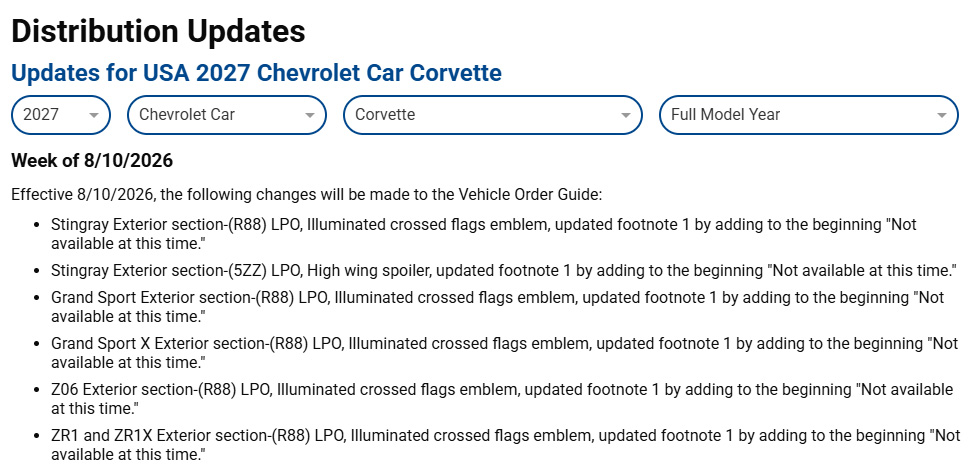
Task: Expand the Corvette model dropdown
Action: point(493,115)
